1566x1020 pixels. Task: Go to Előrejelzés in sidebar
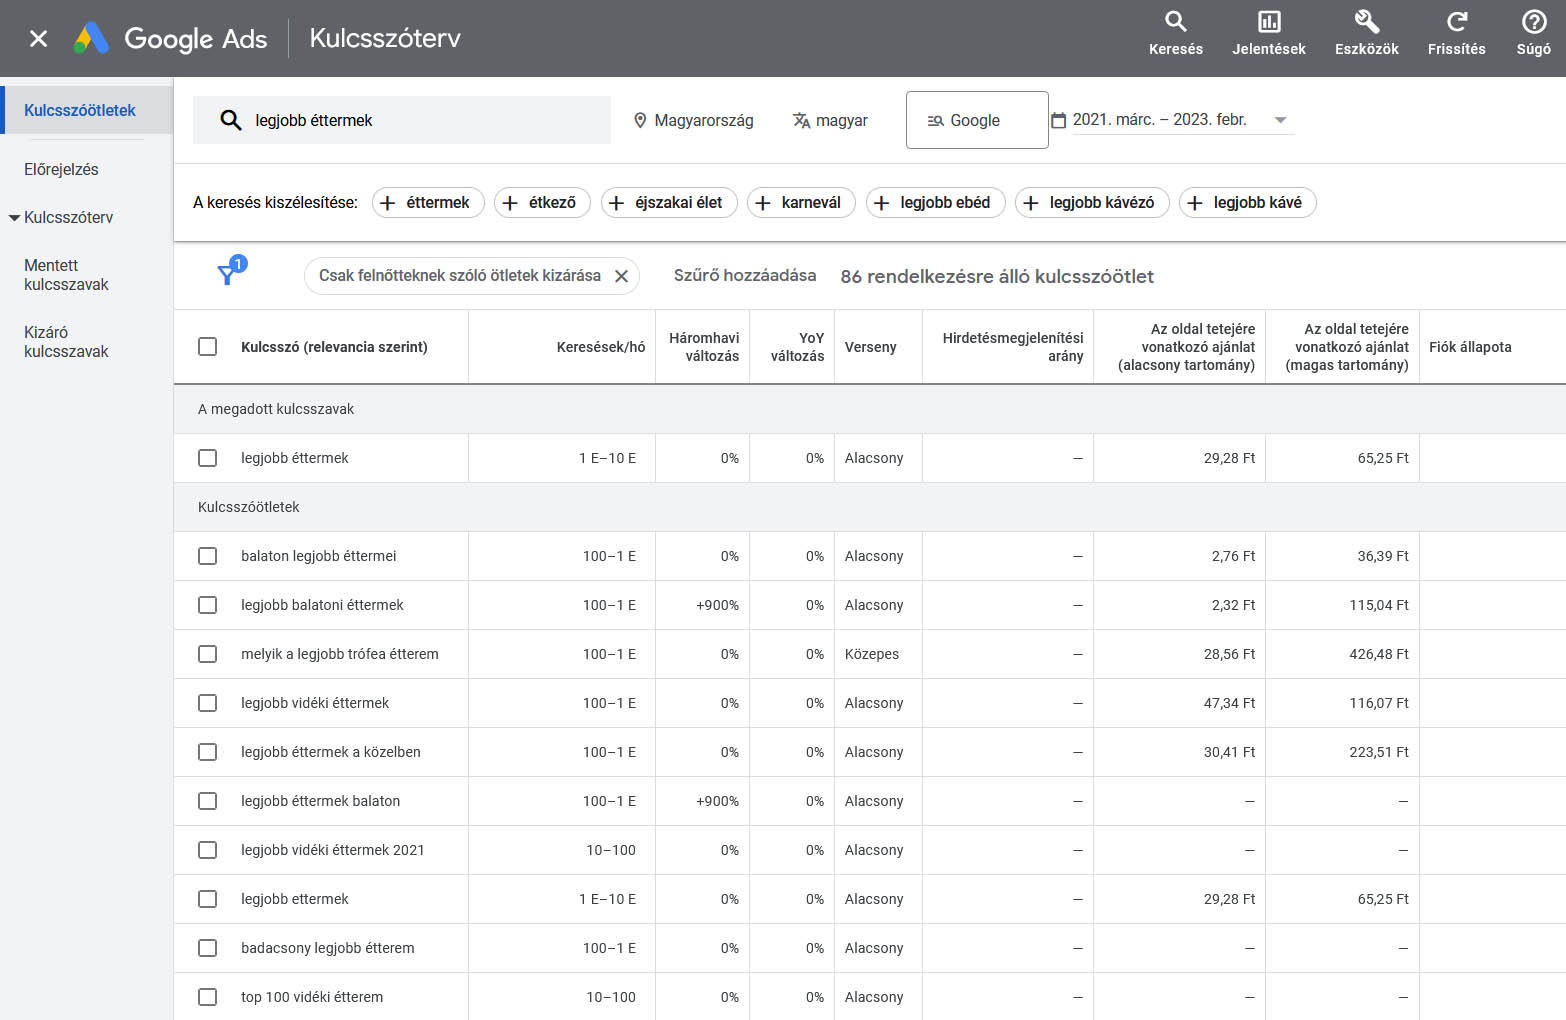[x=61, y=169]
